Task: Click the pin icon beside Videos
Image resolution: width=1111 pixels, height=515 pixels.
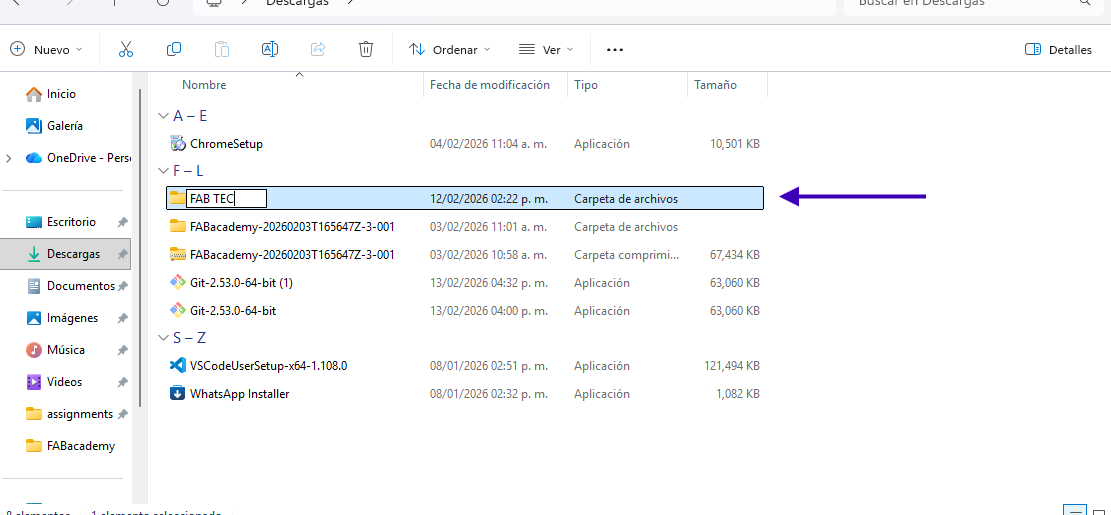Action: [x=123, y=383]
